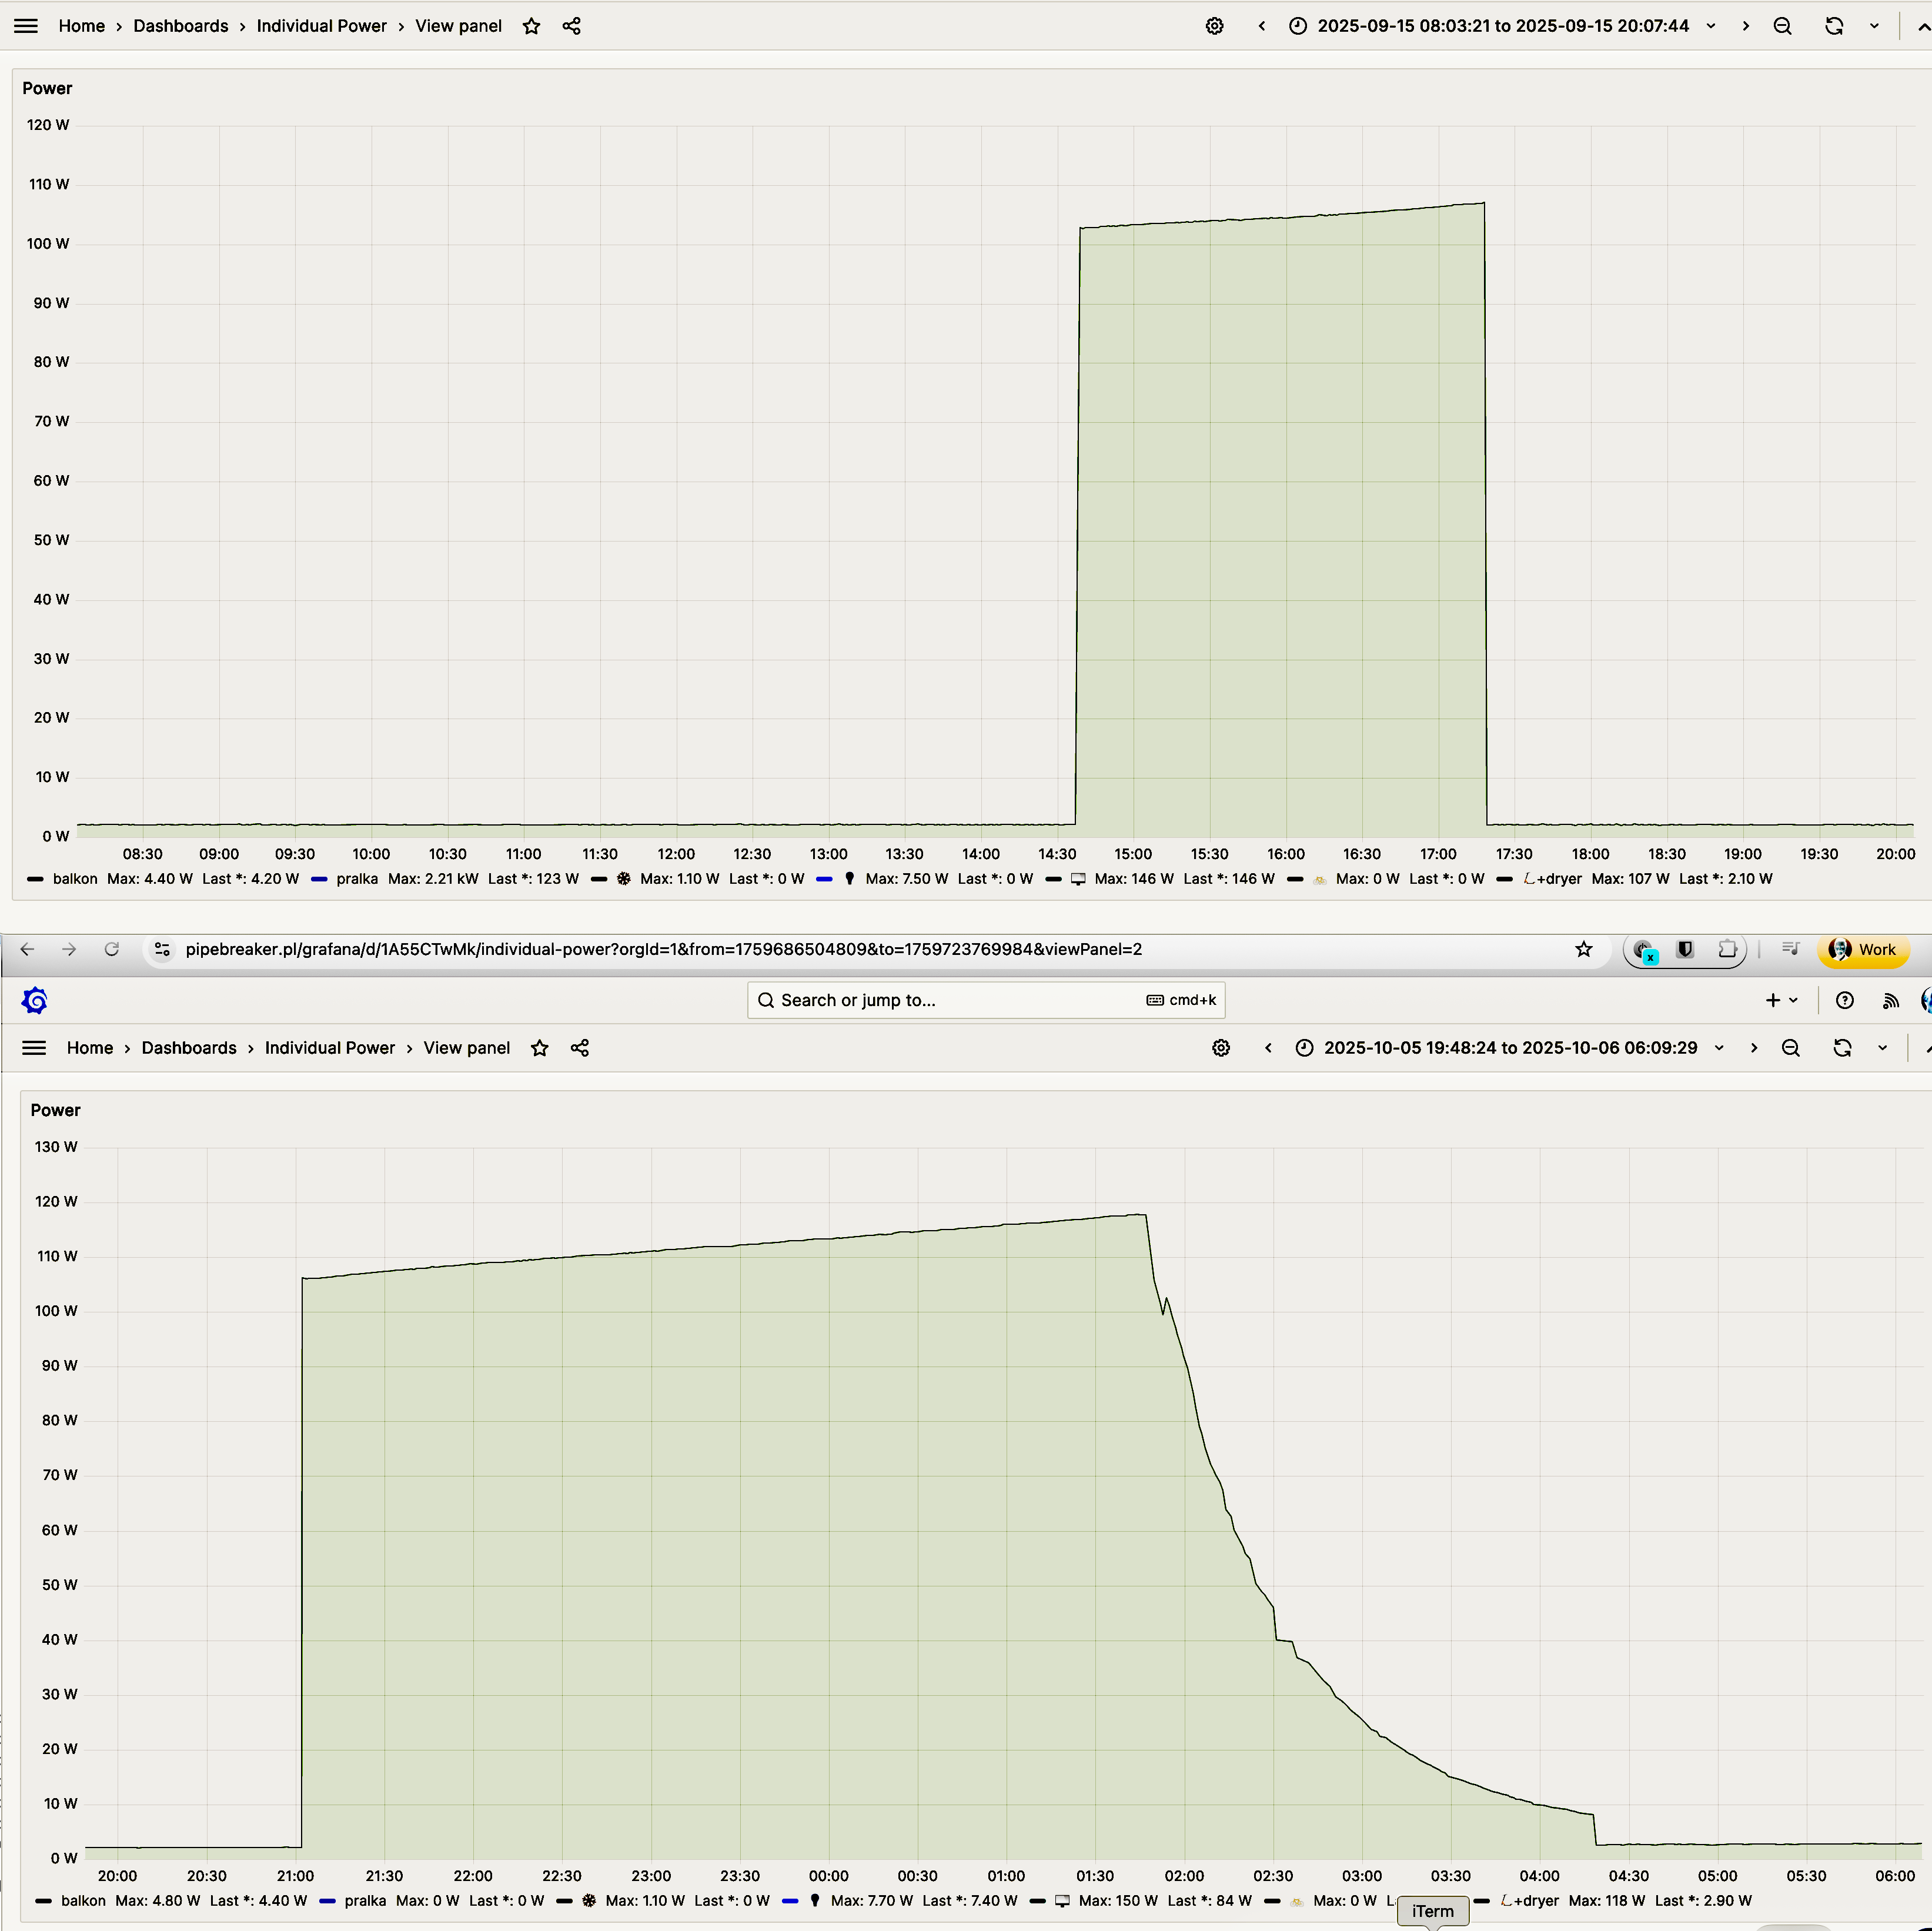Refresh the lower dashboard panel
The height and width of the screenshot is (1931, 1932).
(x=1842, y=1048)
